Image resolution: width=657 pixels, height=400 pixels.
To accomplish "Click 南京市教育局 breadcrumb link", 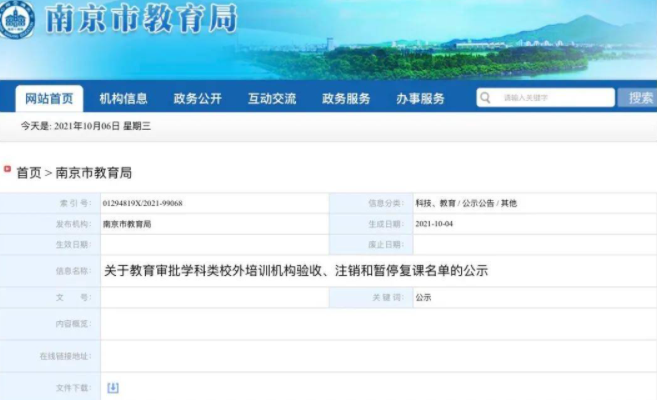I will pyautogui.click(x=93, y=173).
